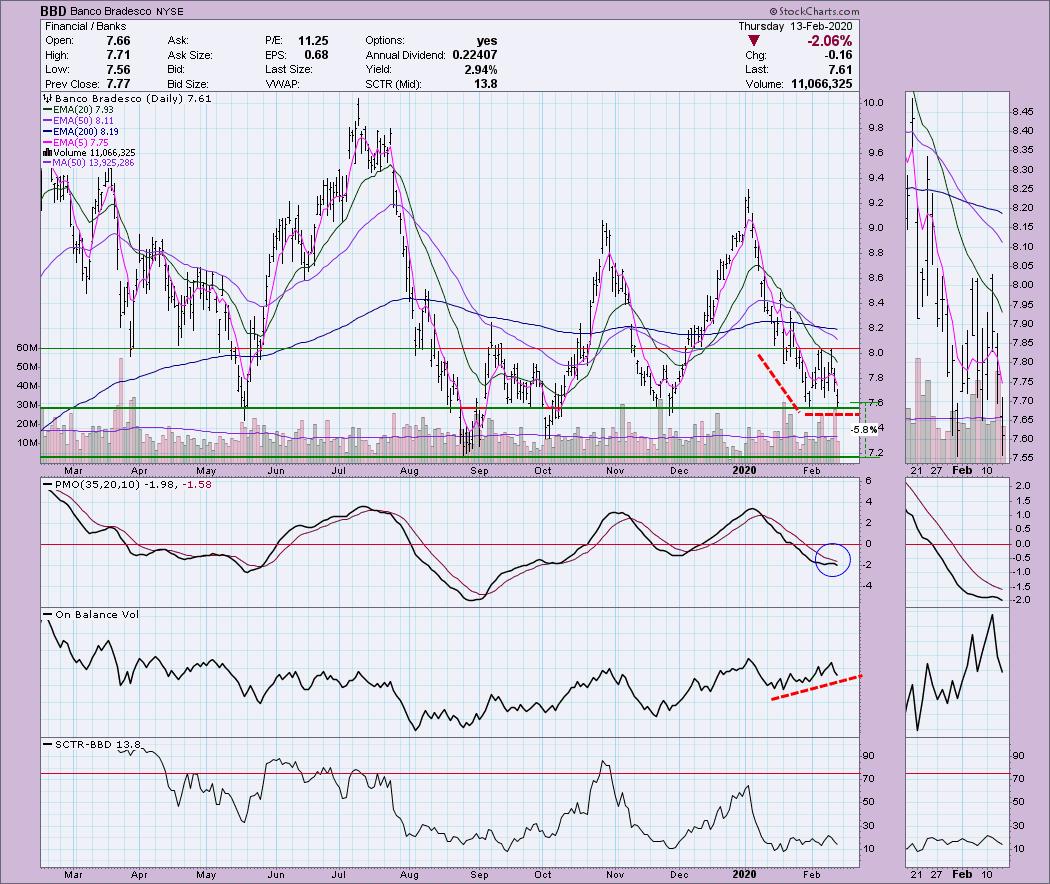
Task: Click the 60M volume axis label
Action: 27,348
